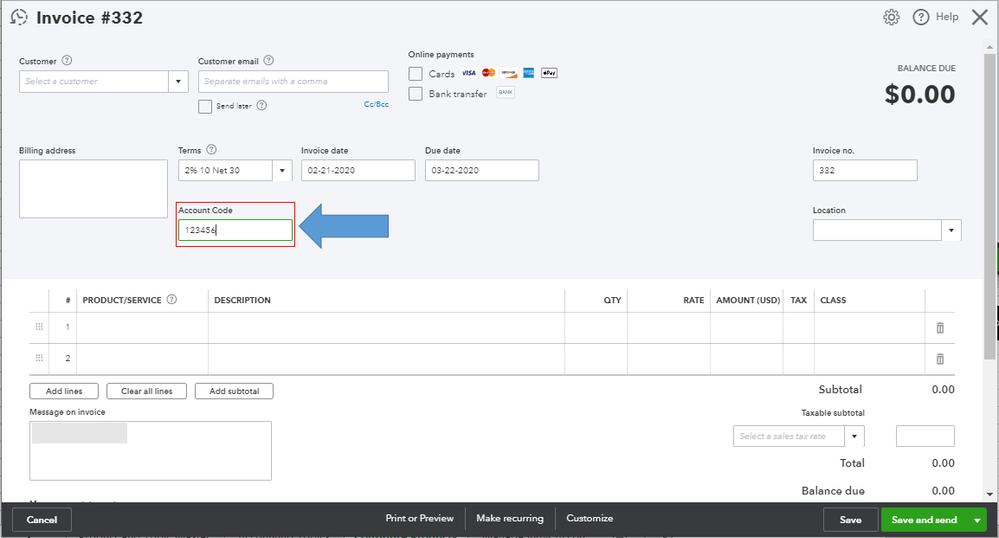999x538 pixels.
Task: Open the Make recurring option
Action: pyautogui.click(x=510, y=519)
